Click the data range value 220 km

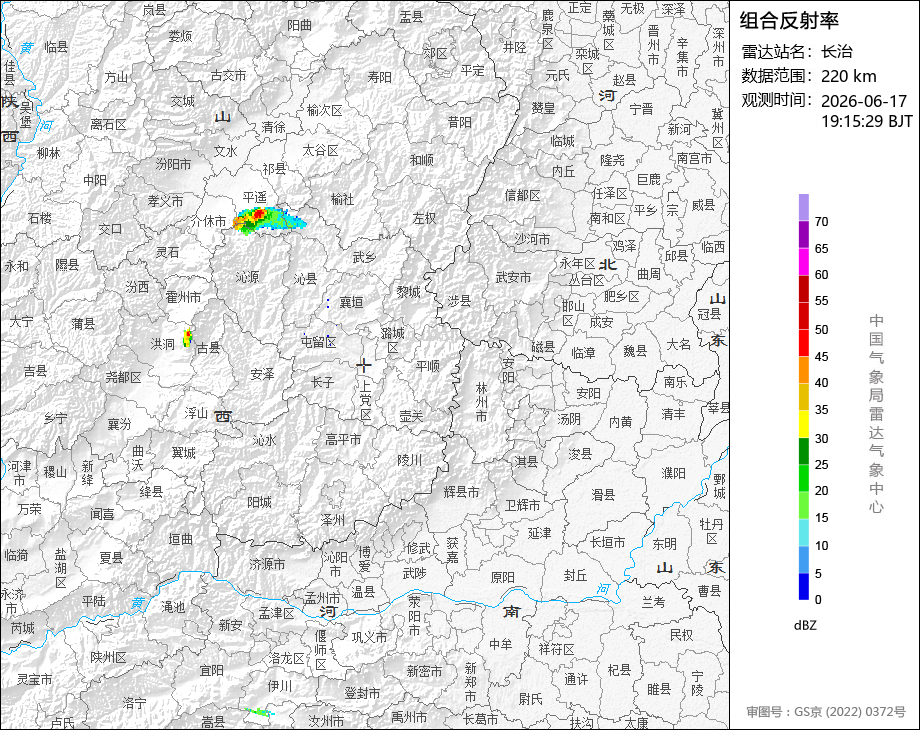pyautogui.click(x=848, y=76)
